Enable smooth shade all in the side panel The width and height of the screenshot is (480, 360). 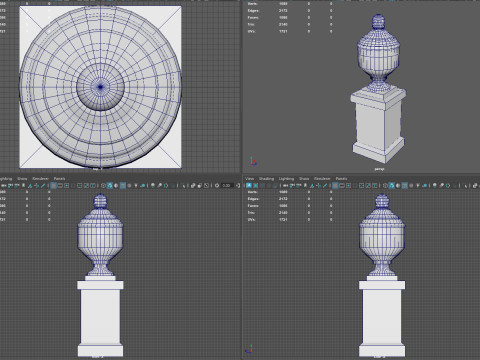[x=391, y=185]
